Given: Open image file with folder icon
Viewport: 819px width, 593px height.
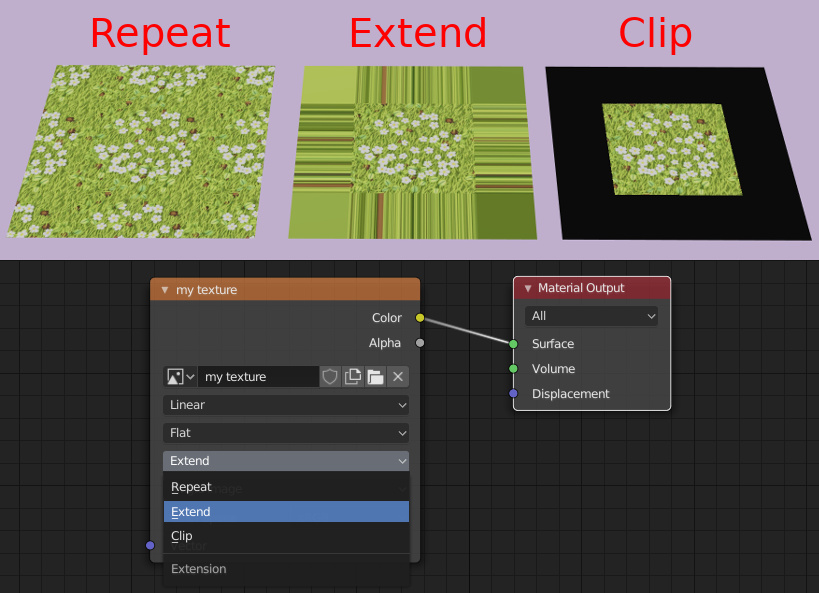Looking at the screenshot, I should click(375, 377).
